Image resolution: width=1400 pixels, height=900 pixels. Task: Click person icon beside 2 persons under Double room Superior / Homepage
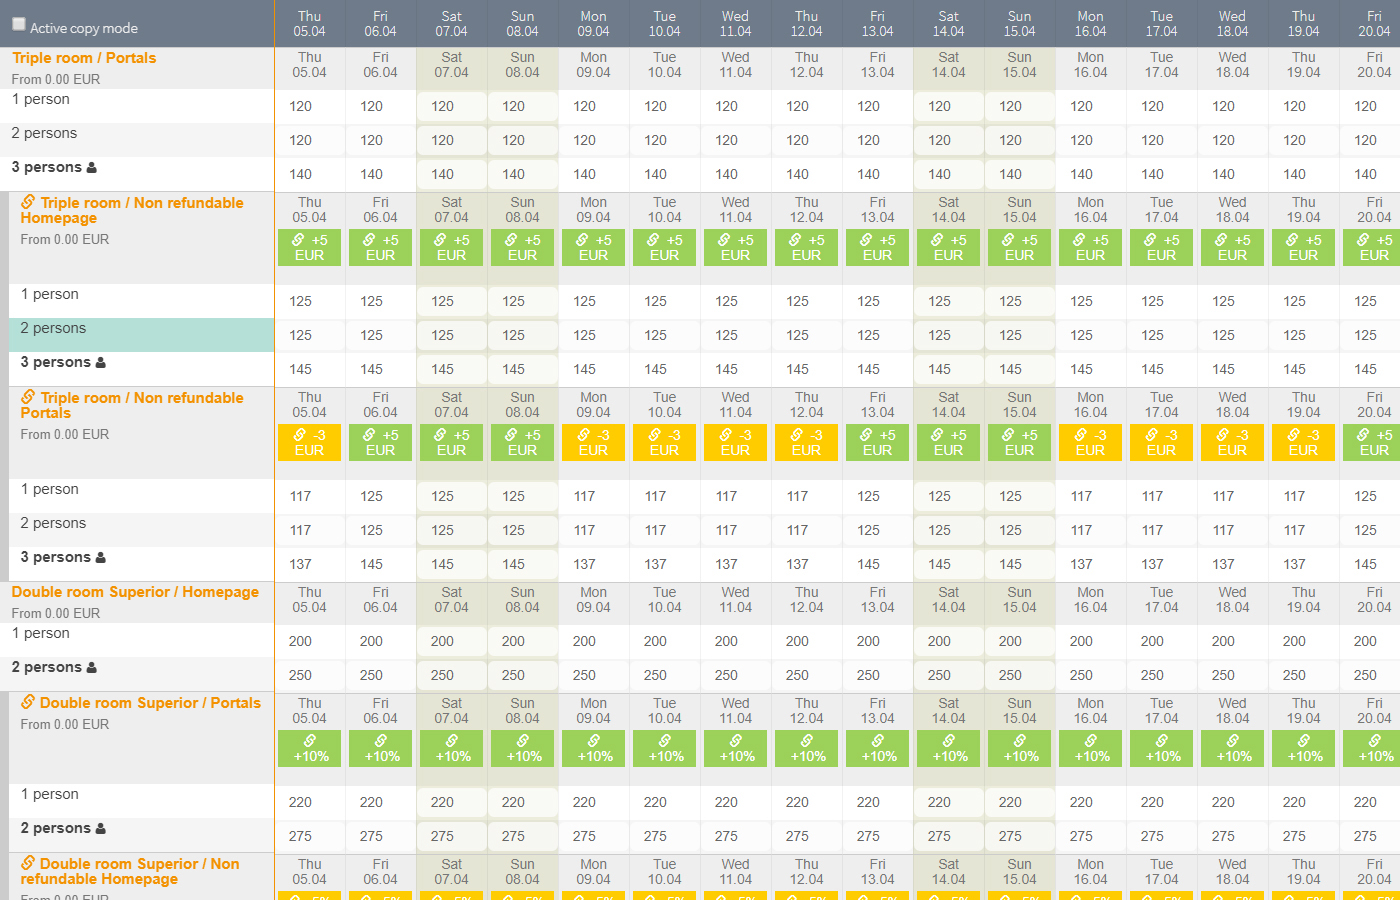92,668
